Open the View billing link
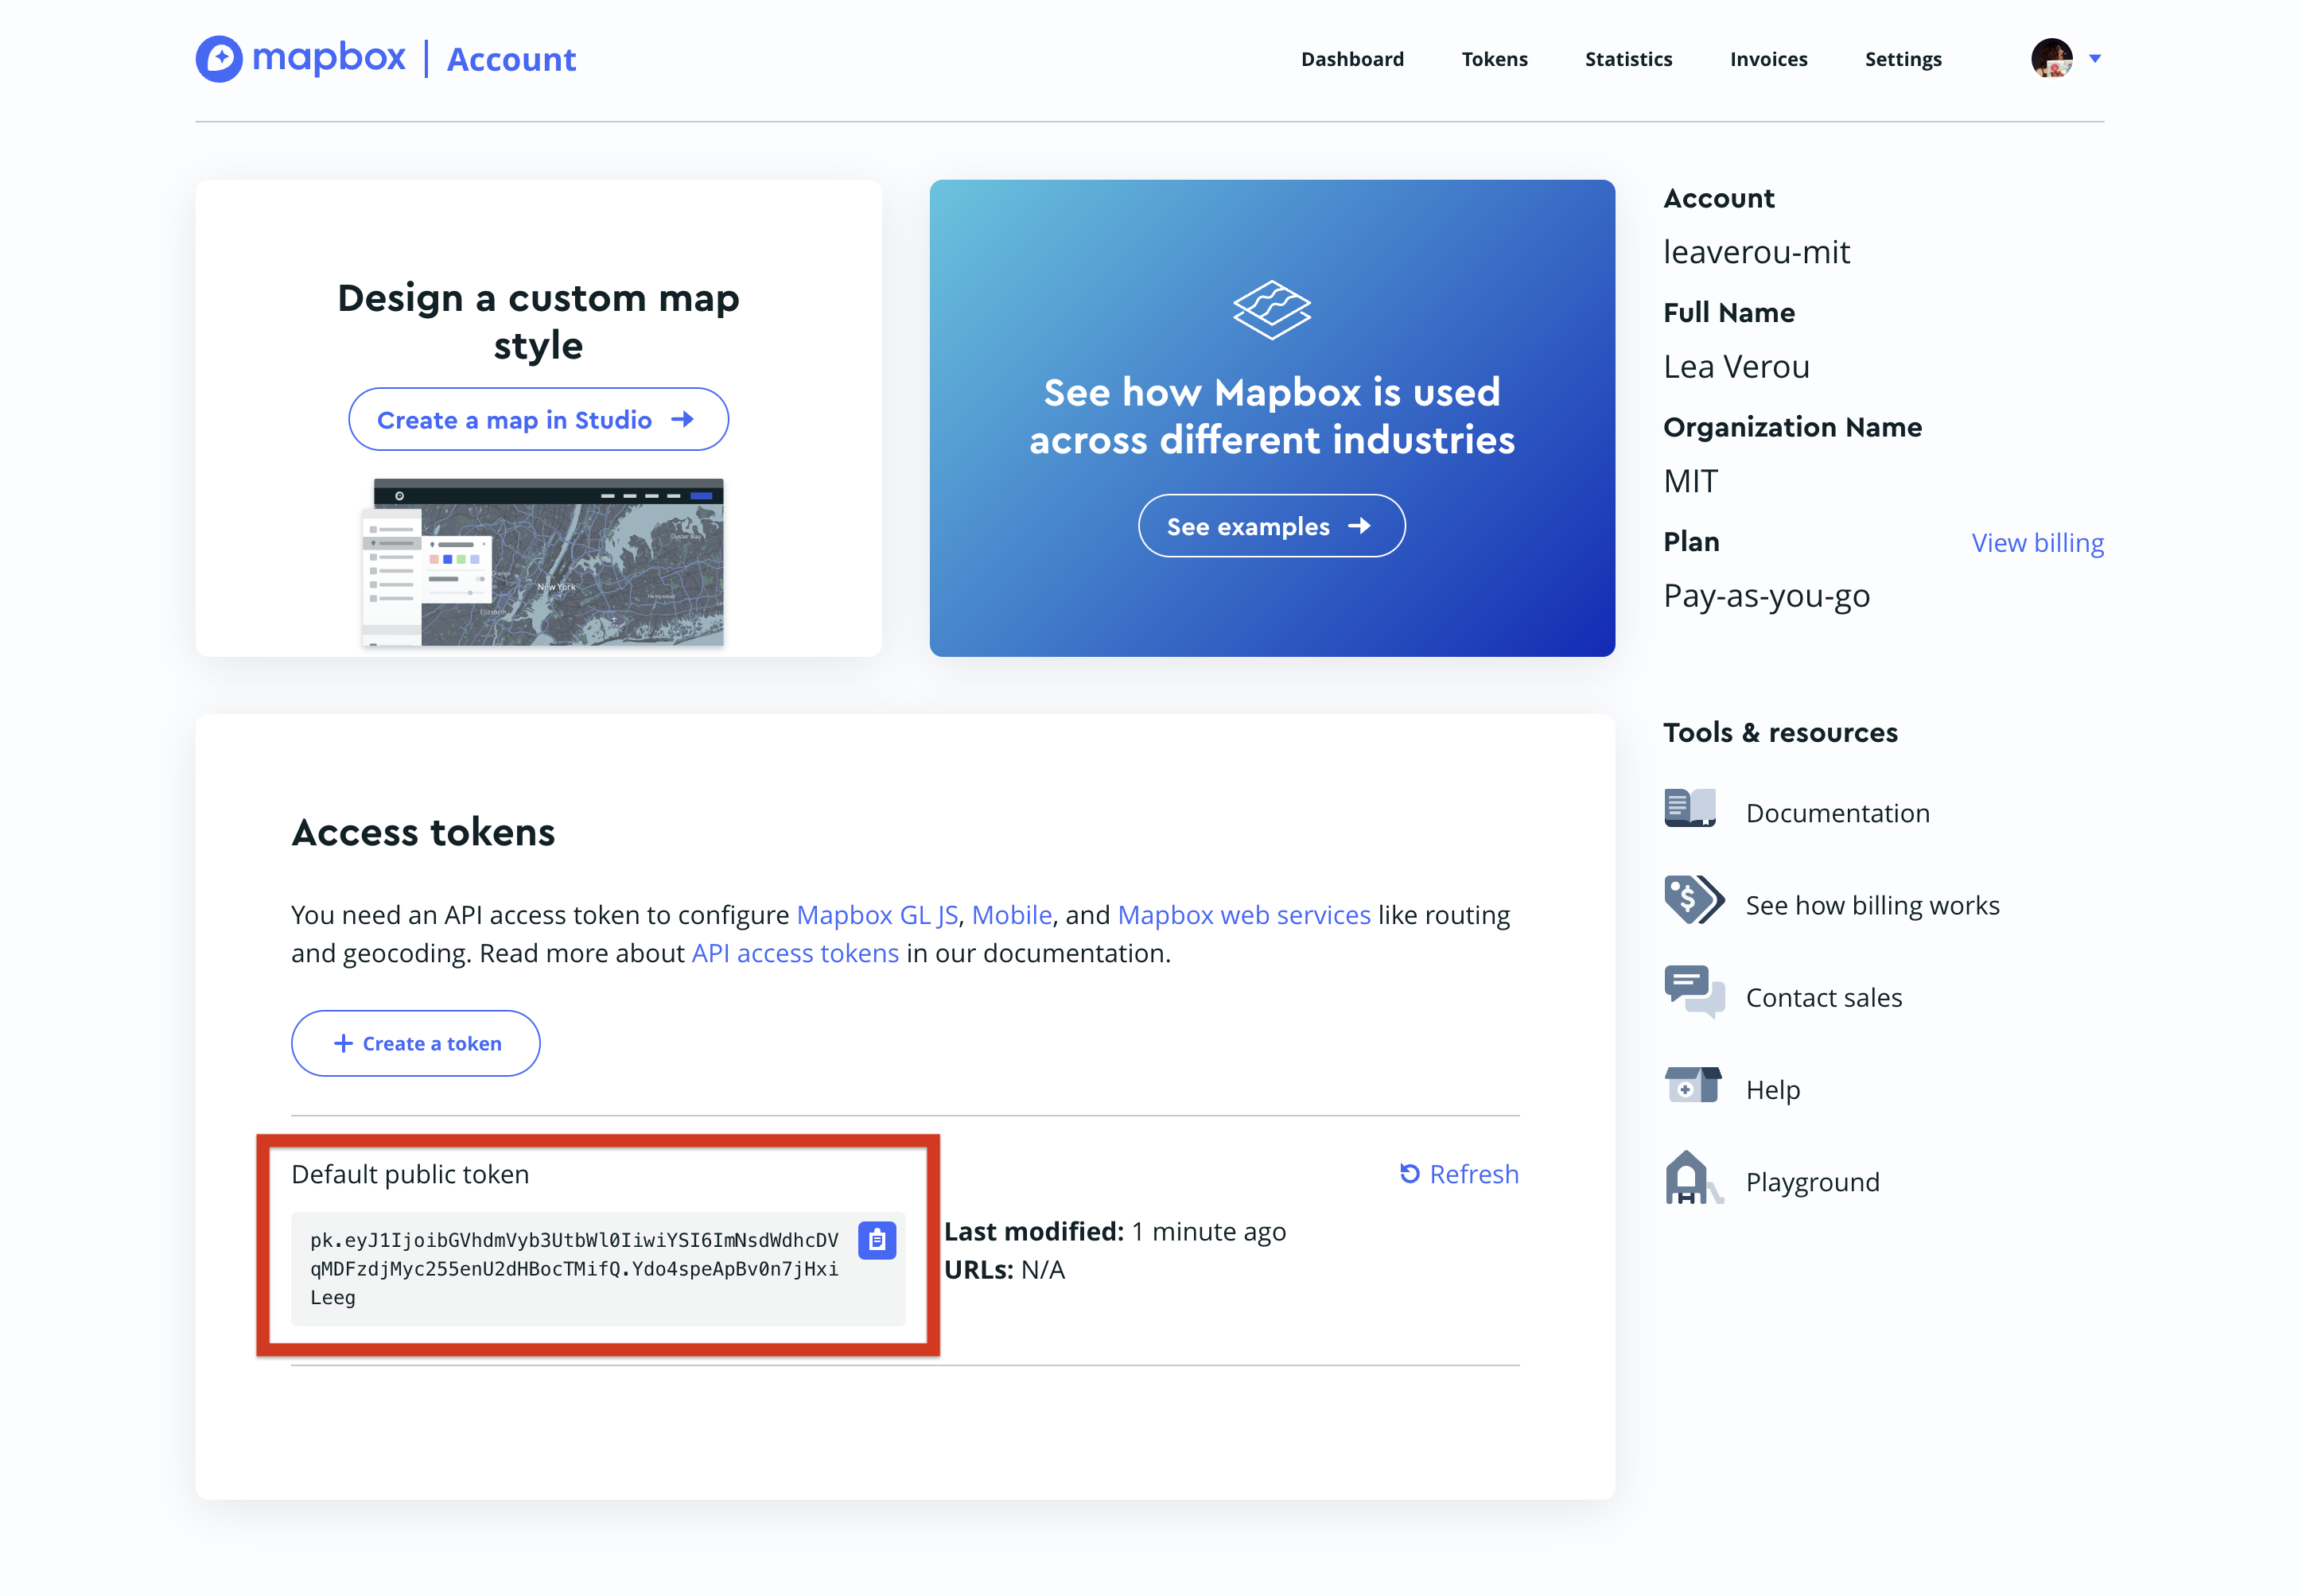 (2037, 542)
